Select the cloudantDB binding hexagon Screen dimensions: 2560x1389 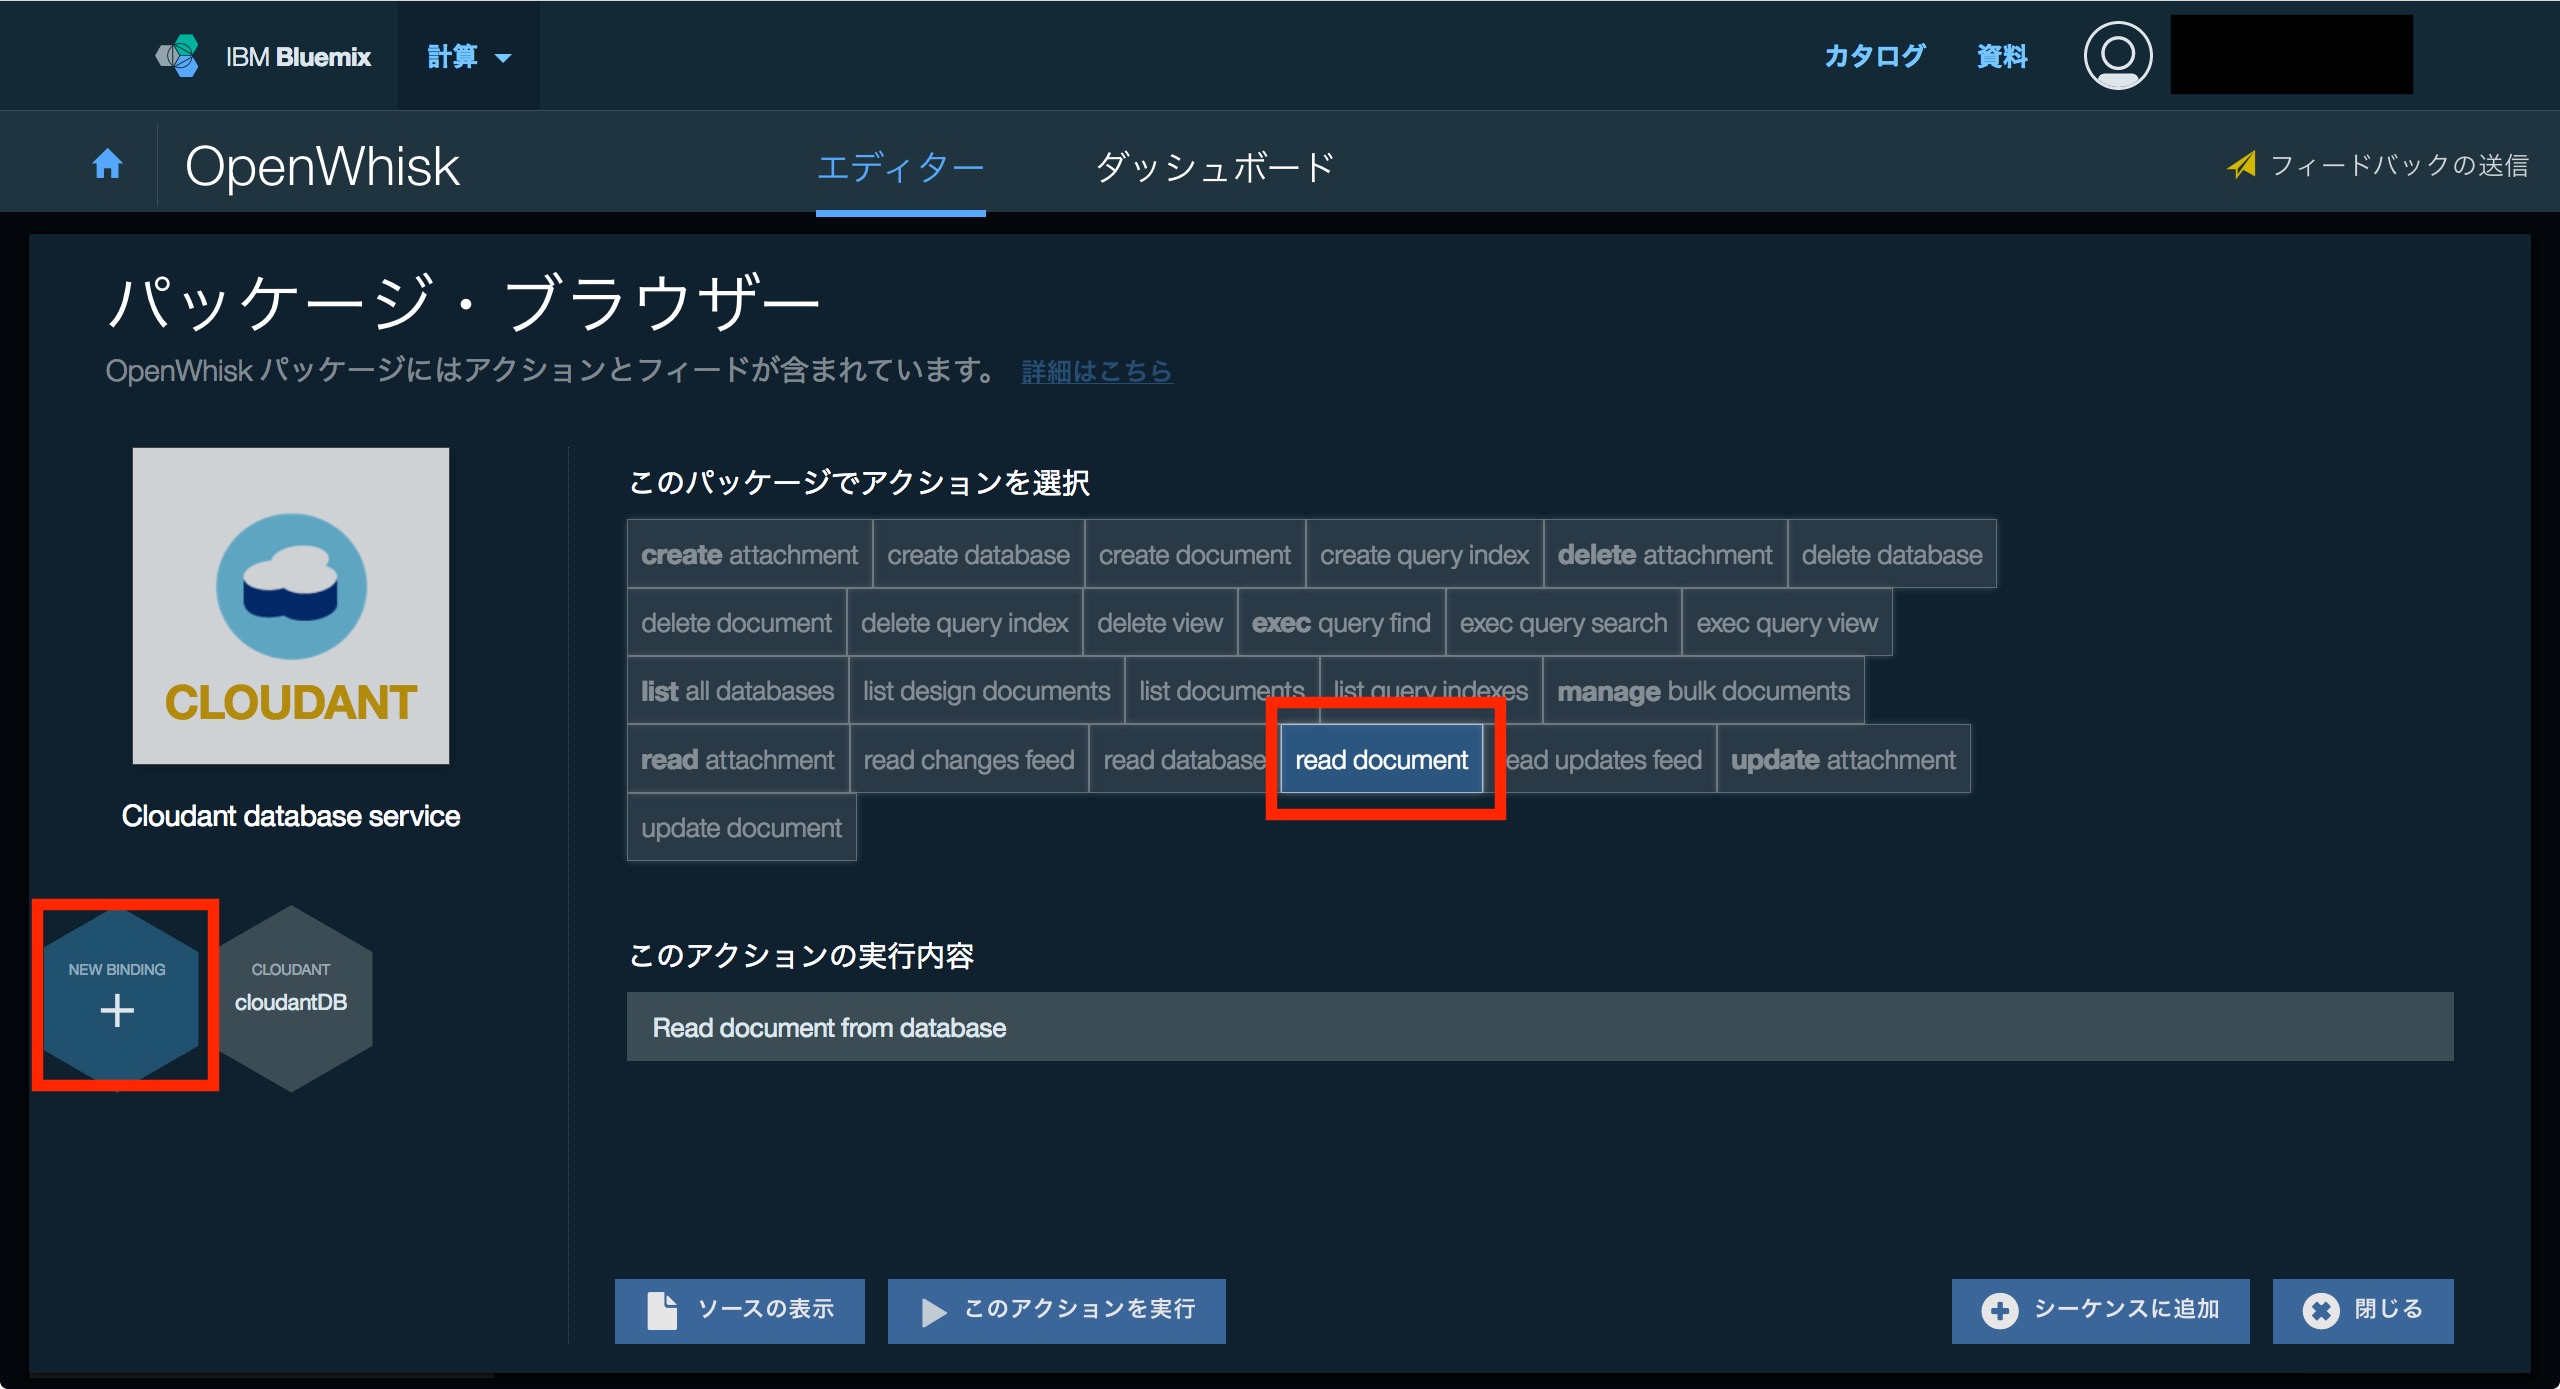291,998
